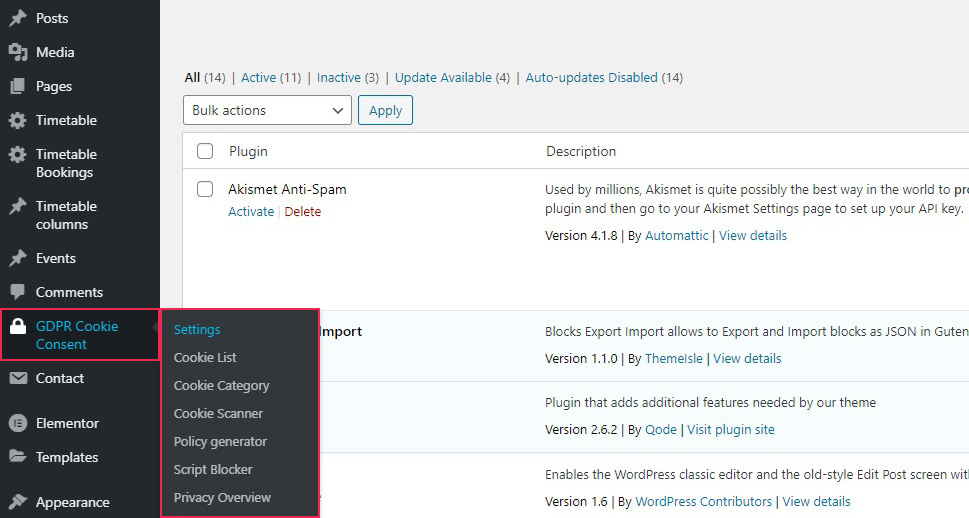This screenshot has height=518, width=969.
Task: Click the Timetable Bookings gear icon
Action: (x=18, y=154)
